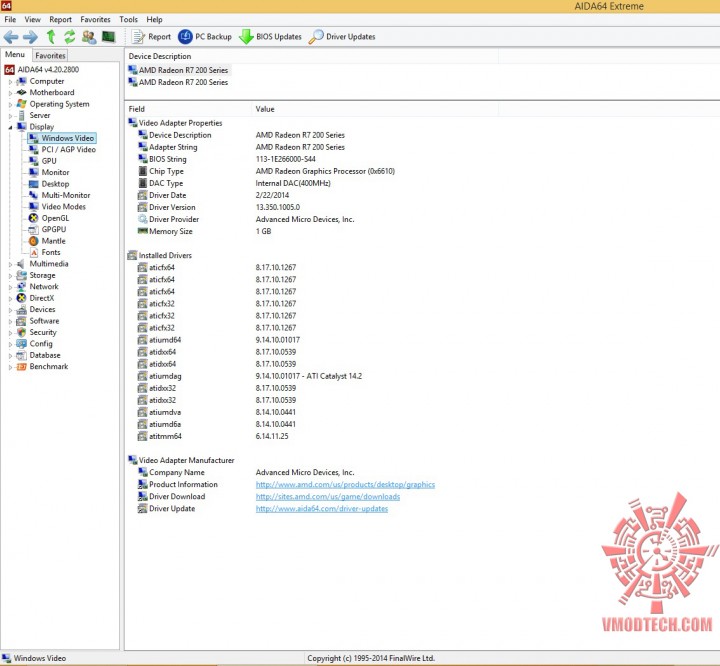720x666 pixels.
Task: Open the View menu
Action: [33, 19]
